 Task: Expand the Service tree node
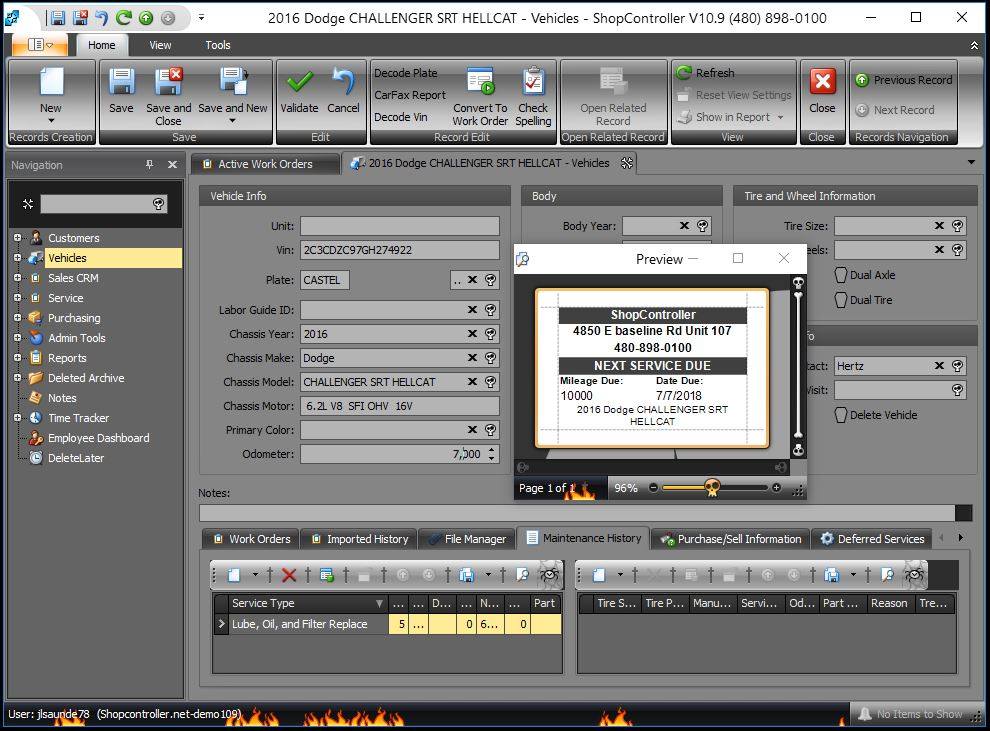pos(17,298)
